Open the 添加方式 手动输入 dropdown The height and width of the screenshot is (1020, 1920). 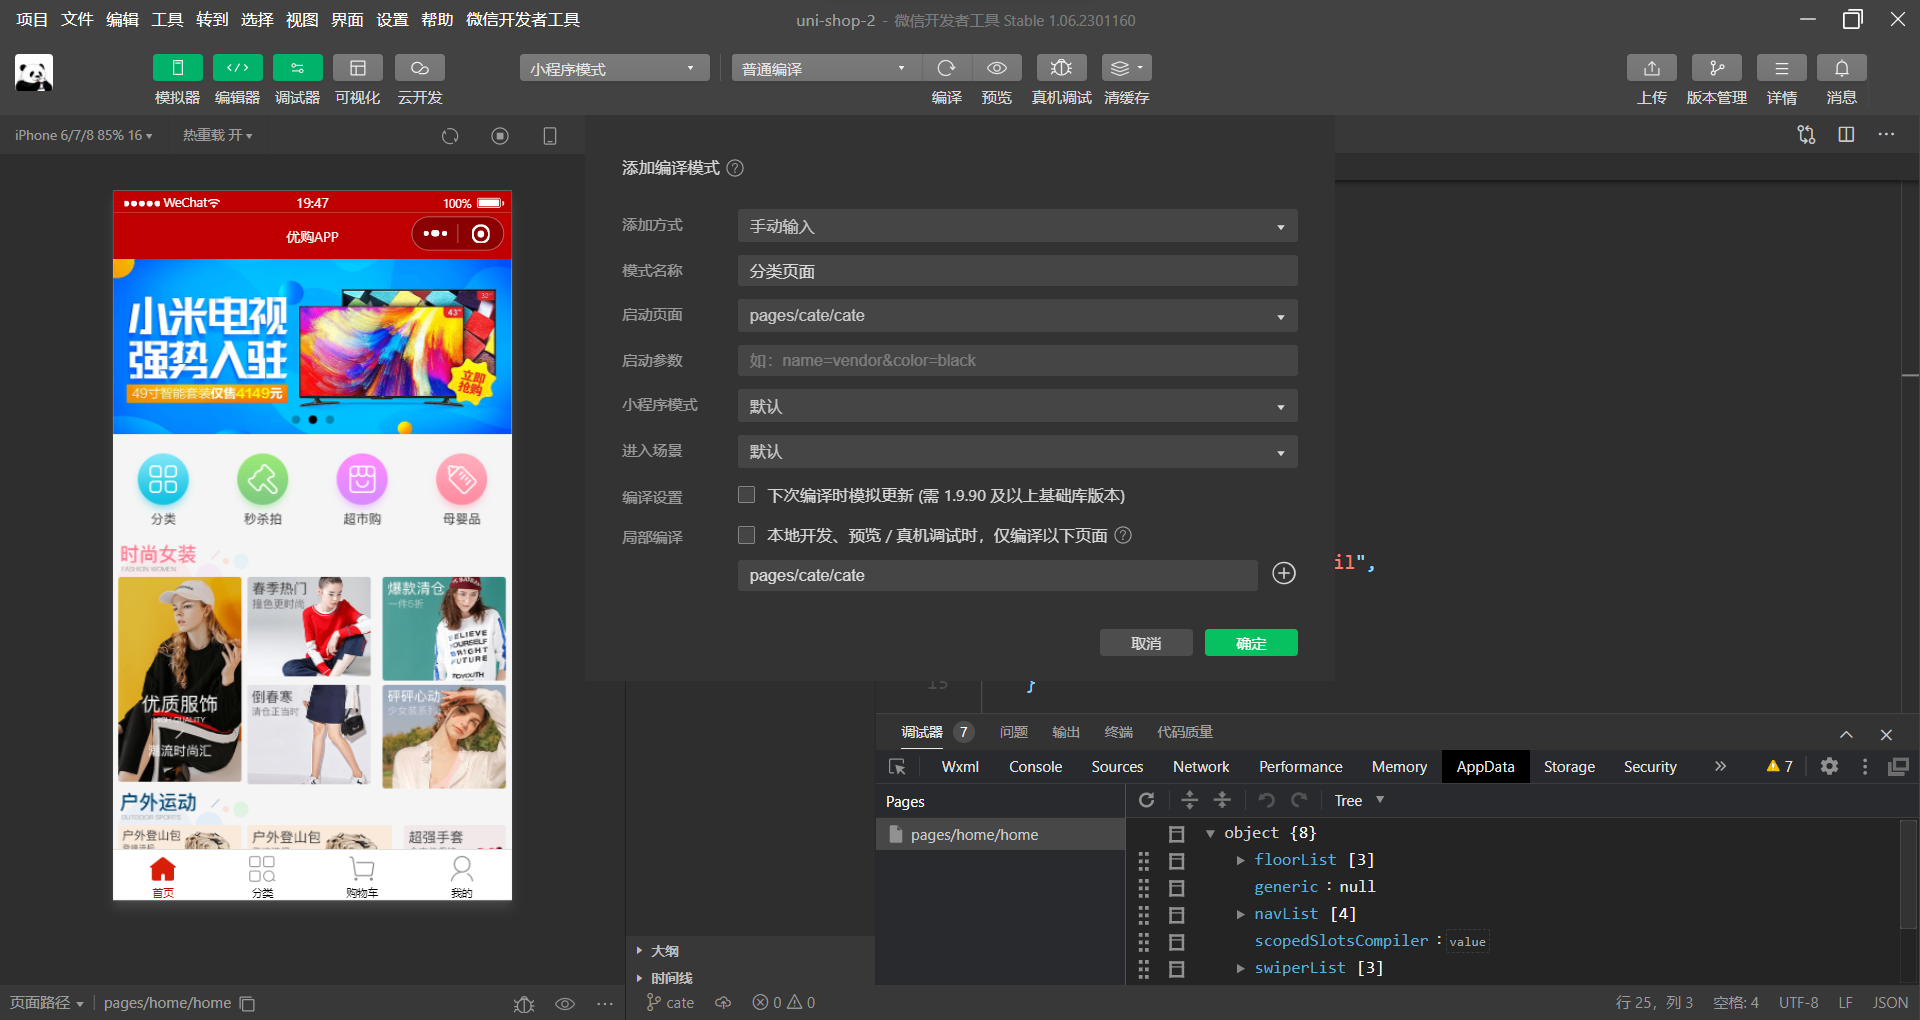(x=1018, y=226)
